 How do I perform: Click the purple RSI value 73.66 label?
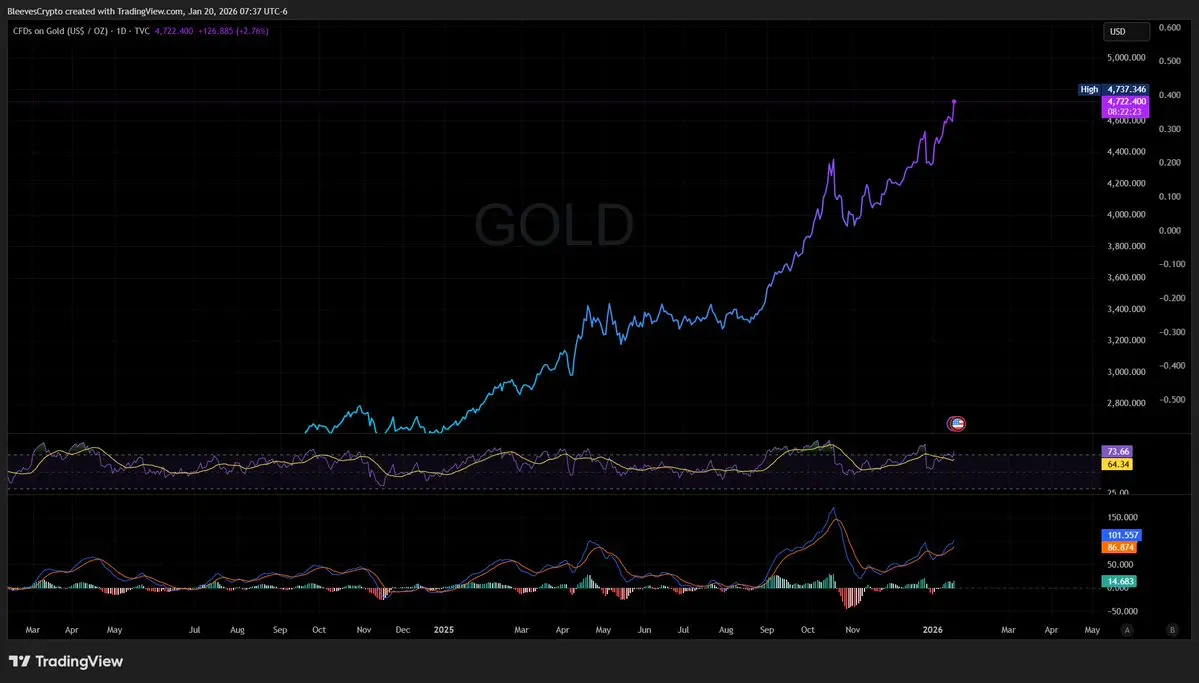[1117, 452]
